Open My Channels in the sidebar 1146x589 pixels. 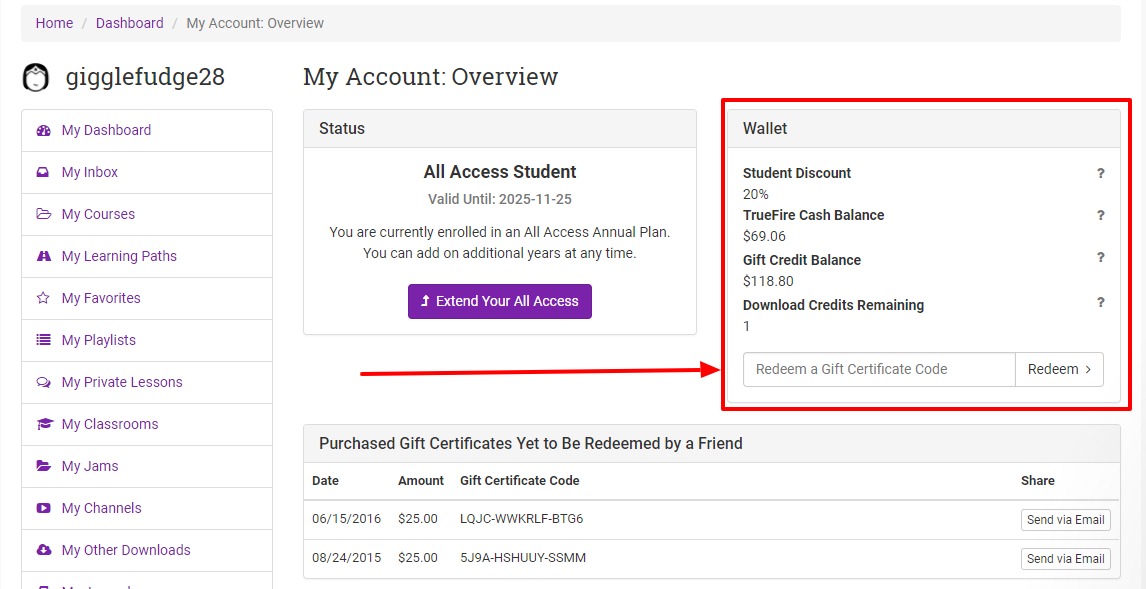101,508
